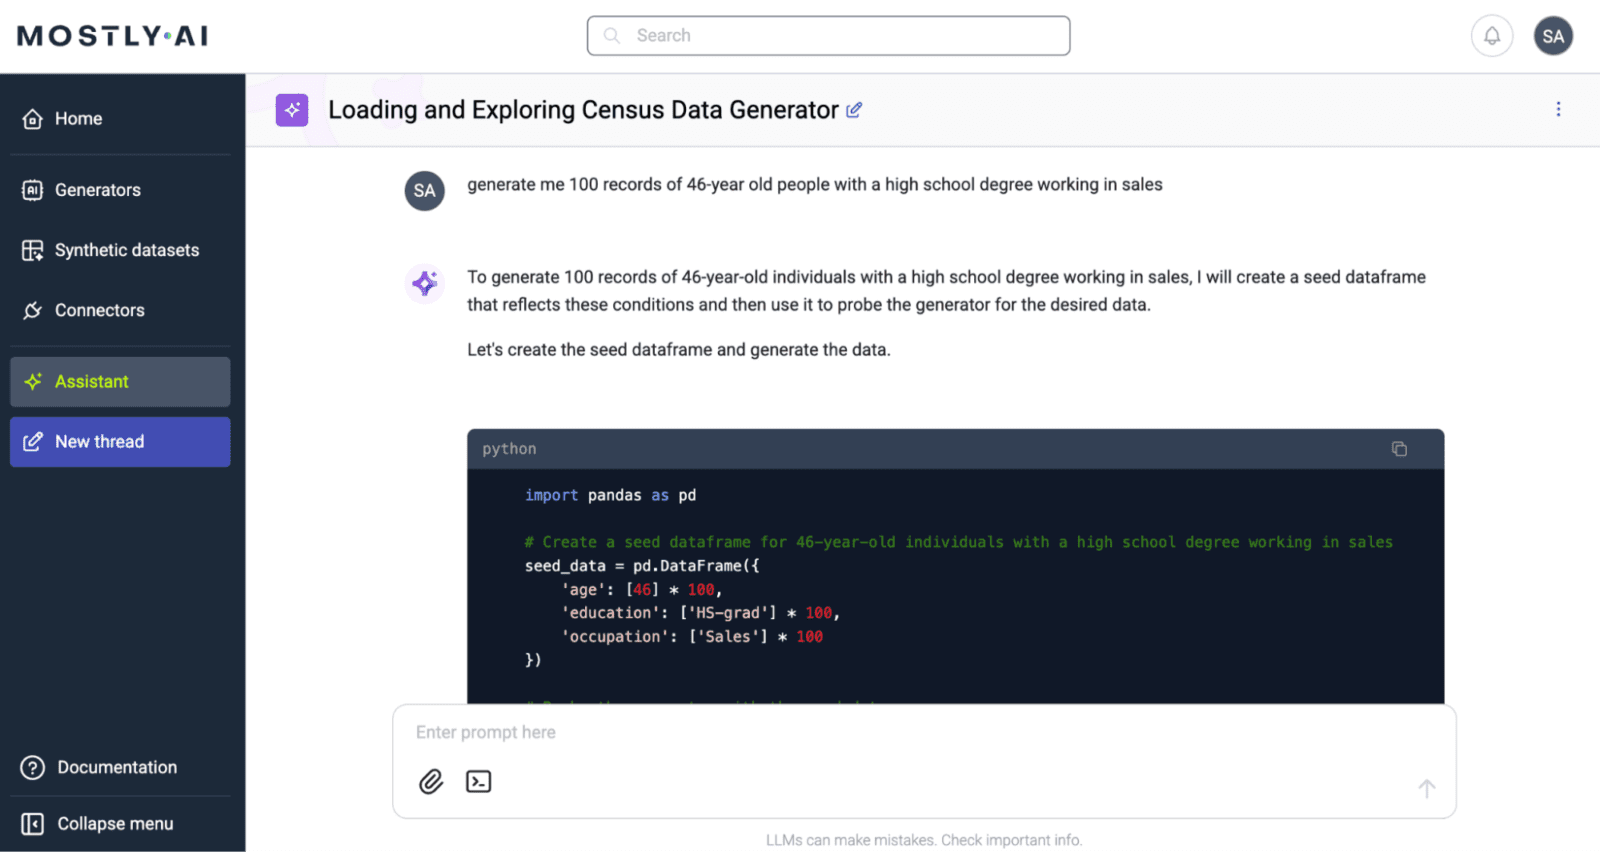This screenshot has height=852, width=1600.
Task: Click the 'occupation' Sales code line
Action: tap(692, 637)
